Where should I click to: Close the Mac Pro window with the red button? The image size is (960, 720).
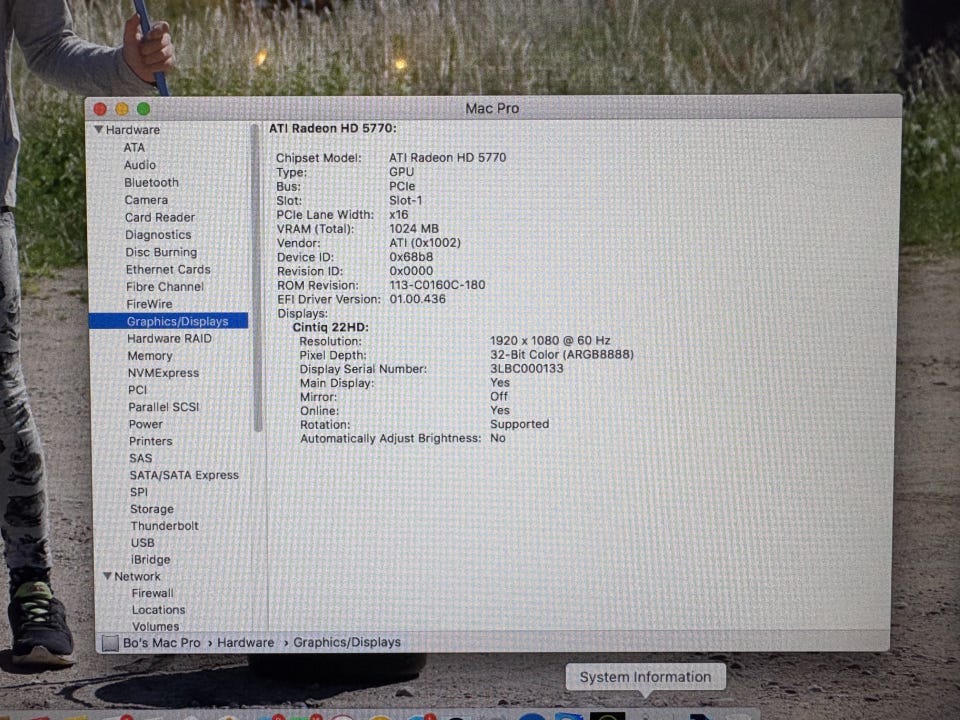100,110
